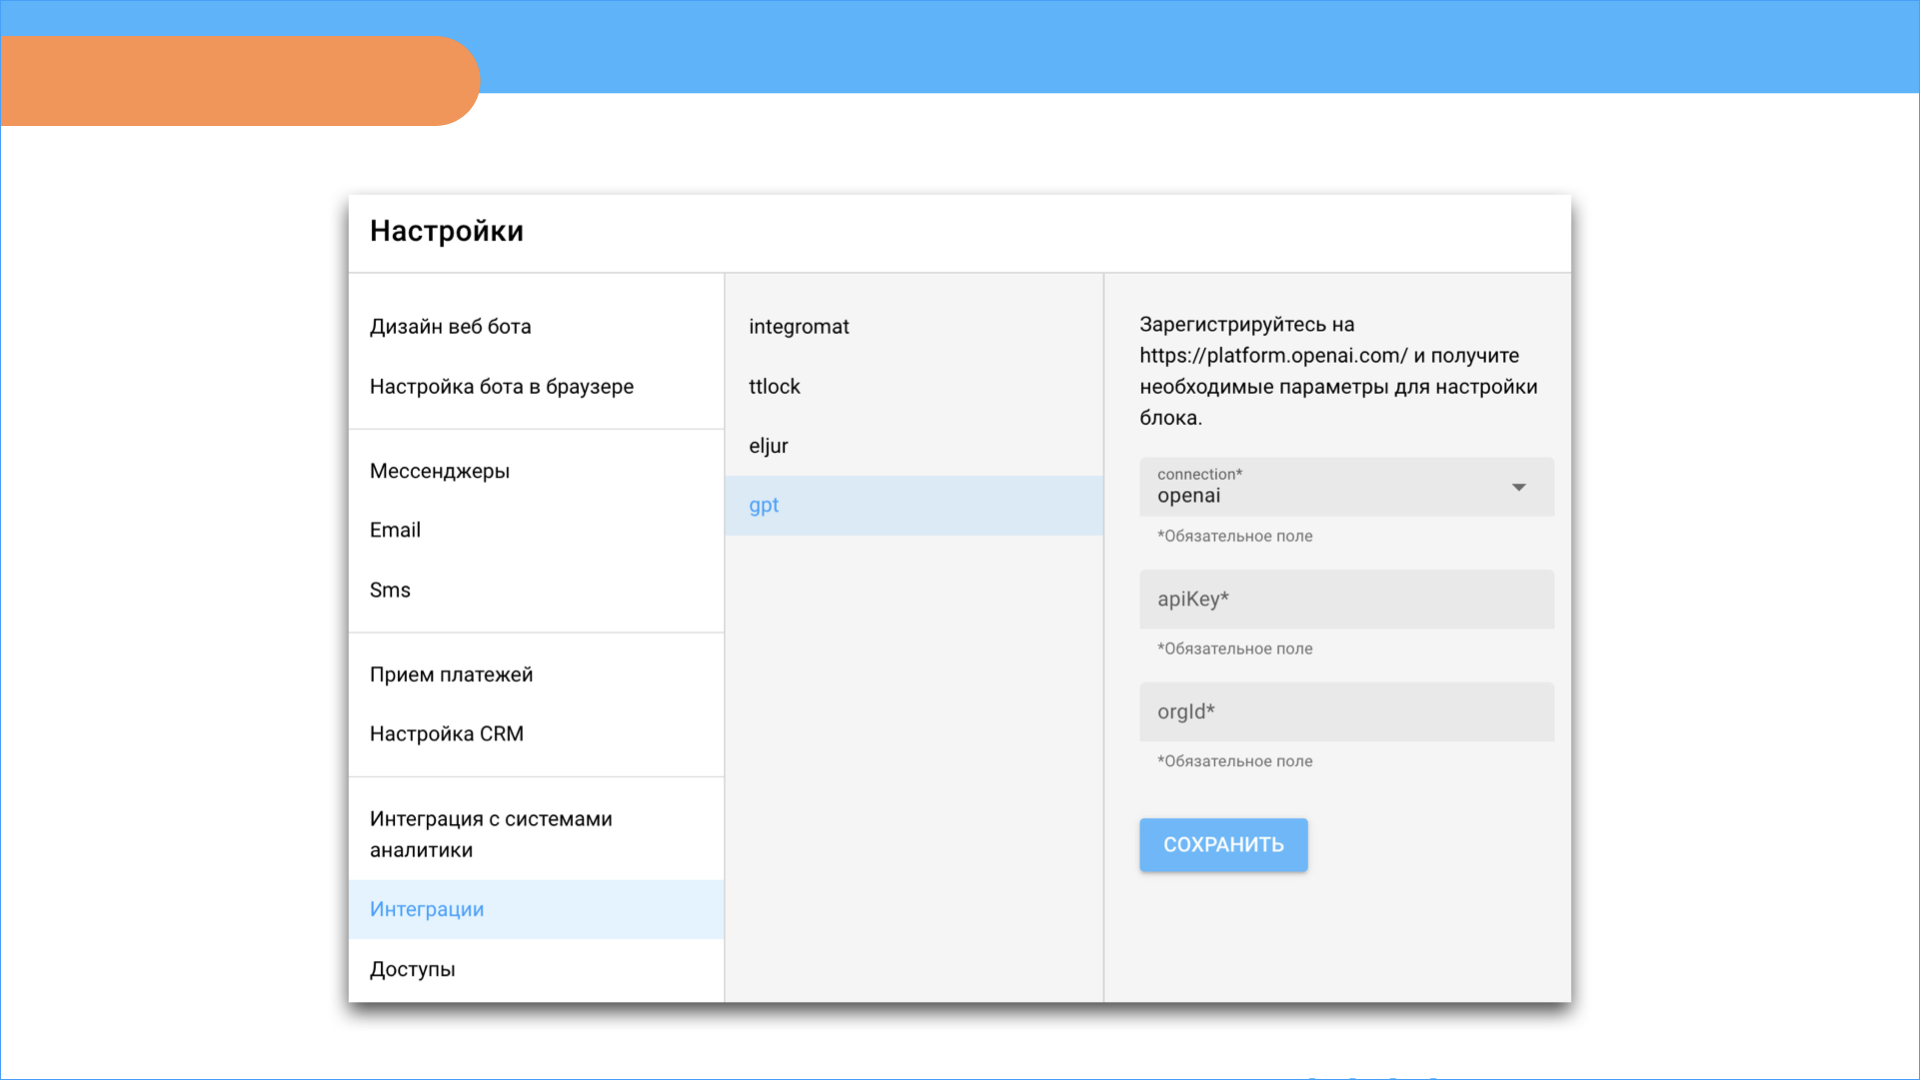Click the Обязательное поле hint under apiKey
1920x1080 pixels.
(1235, 649)
